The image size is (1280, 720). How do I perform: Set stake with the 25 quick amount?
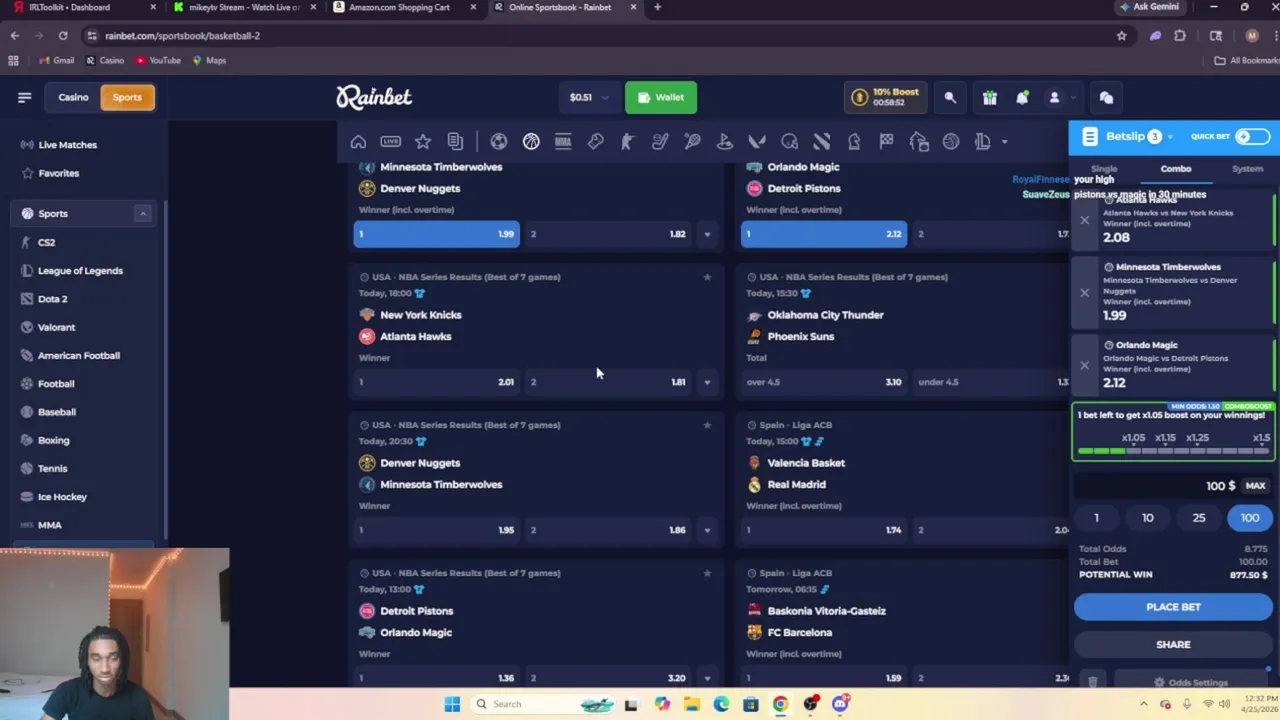point(1198,518)
